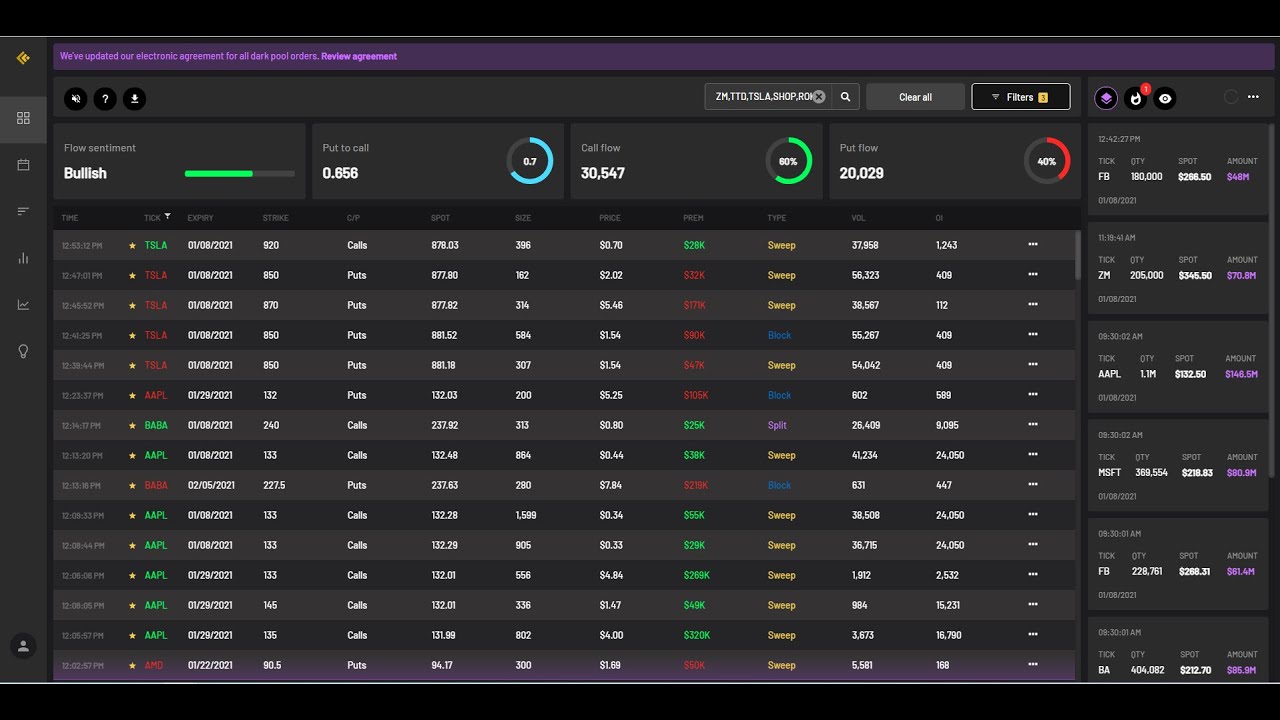
Task: Open the user profile avatar in the sidebar
Action: tap(23, 646)
